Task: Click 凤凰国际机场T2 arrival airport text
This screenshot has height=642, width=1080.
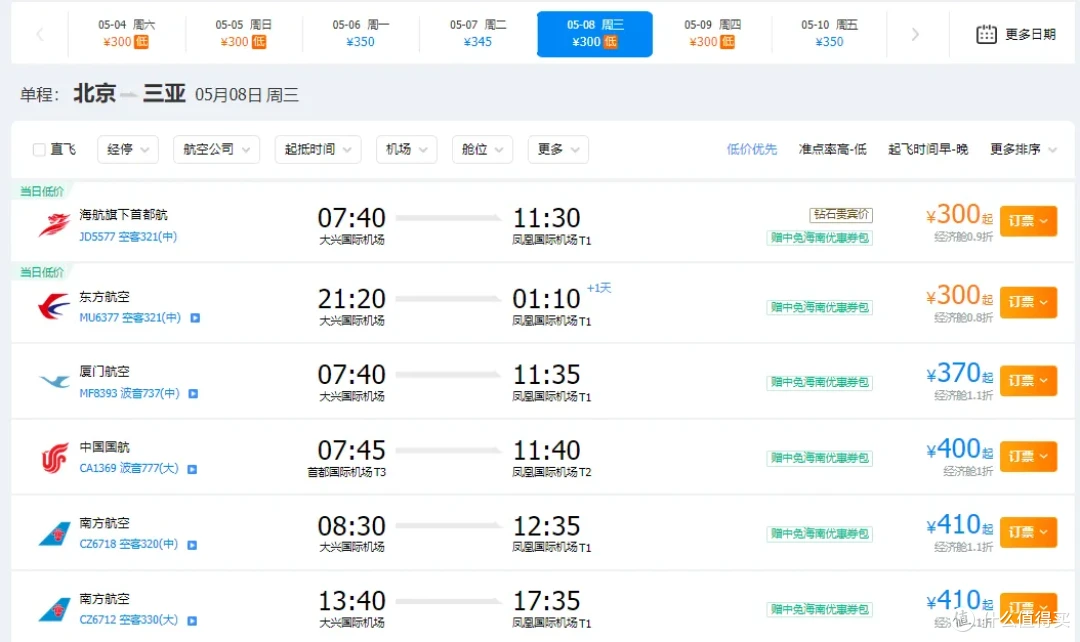Action: 552,472
